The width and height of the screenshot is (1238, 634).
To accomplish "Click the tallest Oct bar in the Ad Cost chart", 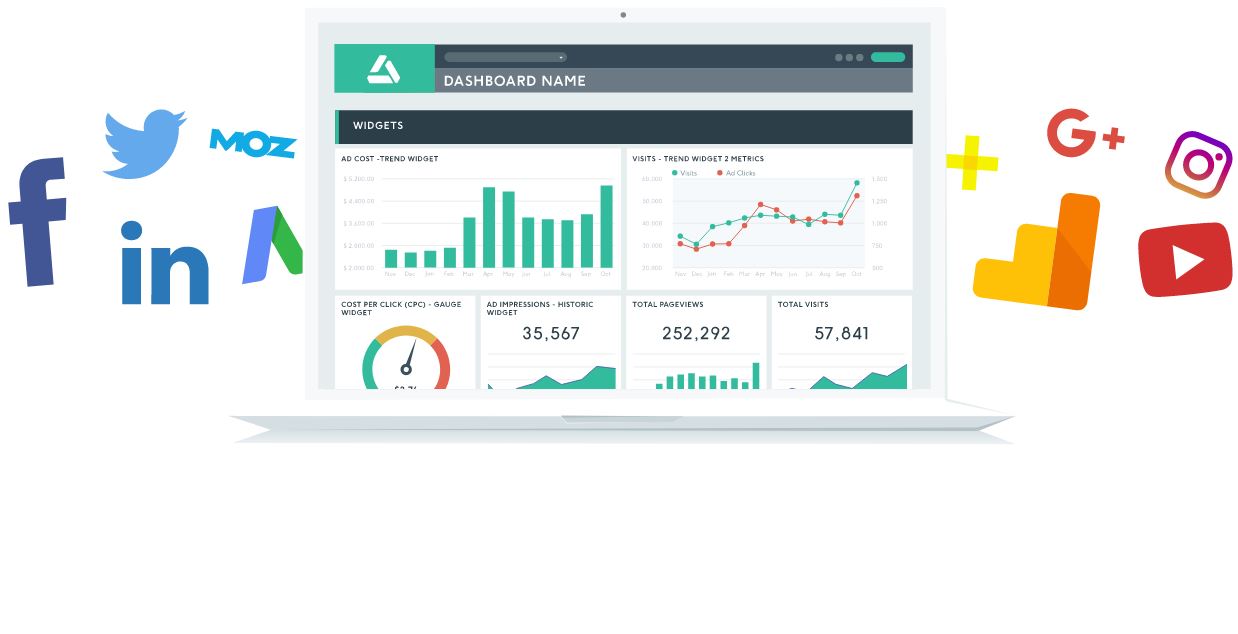I will click(606, 227).
